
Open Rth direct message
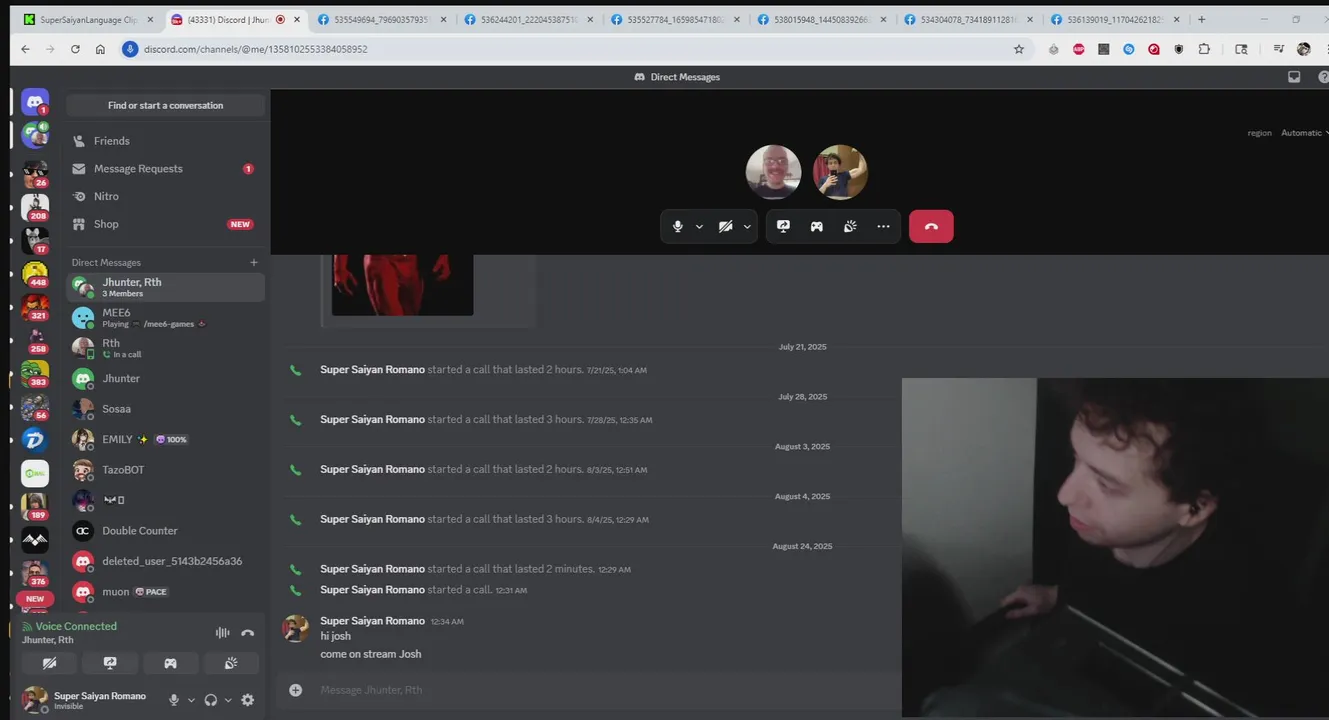coord(166,348)
